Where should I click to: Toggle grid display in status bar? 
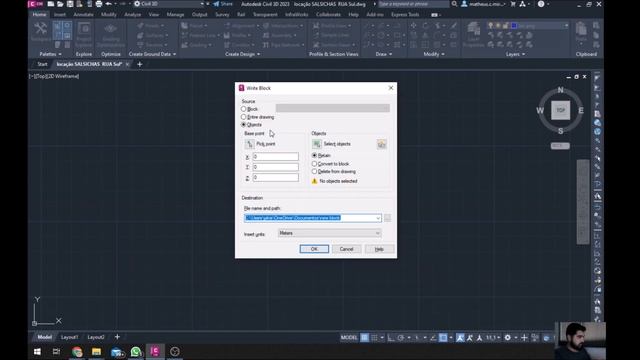364,338
